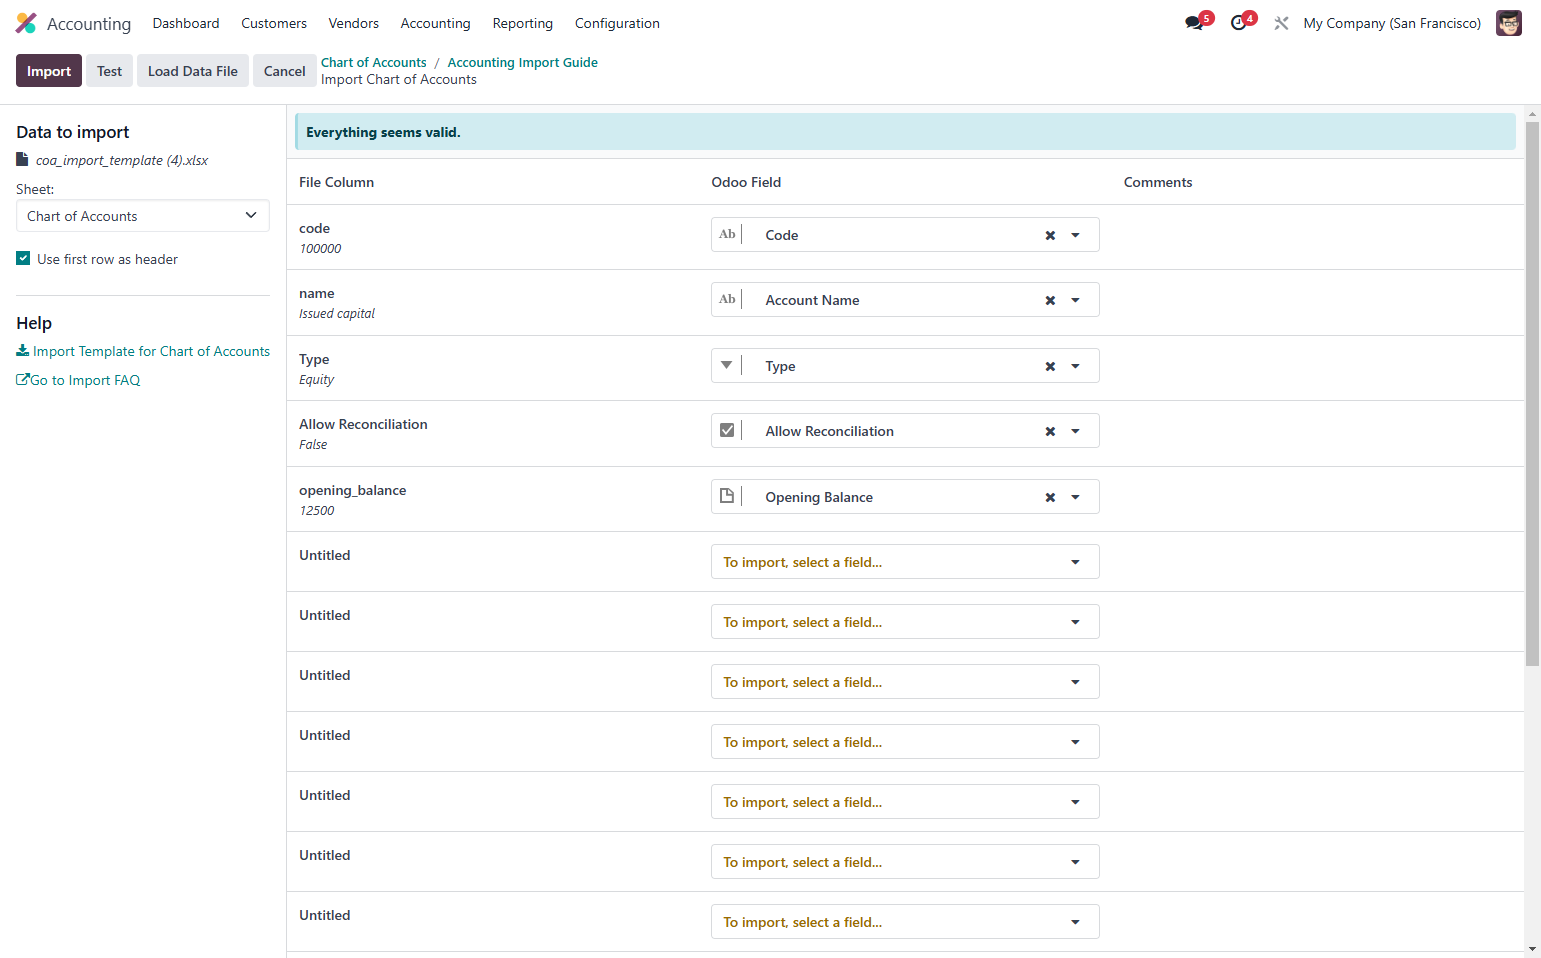1541x958 pixels.
Task: Expand the Account Name field dropdown arrow
Action: (1076, 300)
